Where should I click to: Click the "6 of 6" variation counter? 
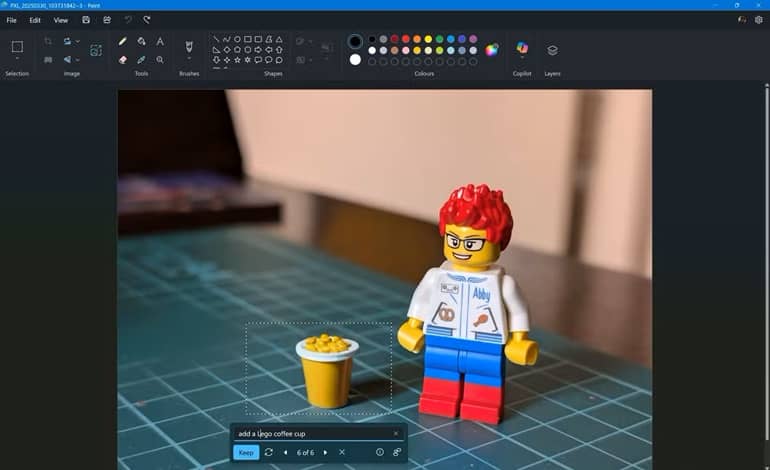305,452
